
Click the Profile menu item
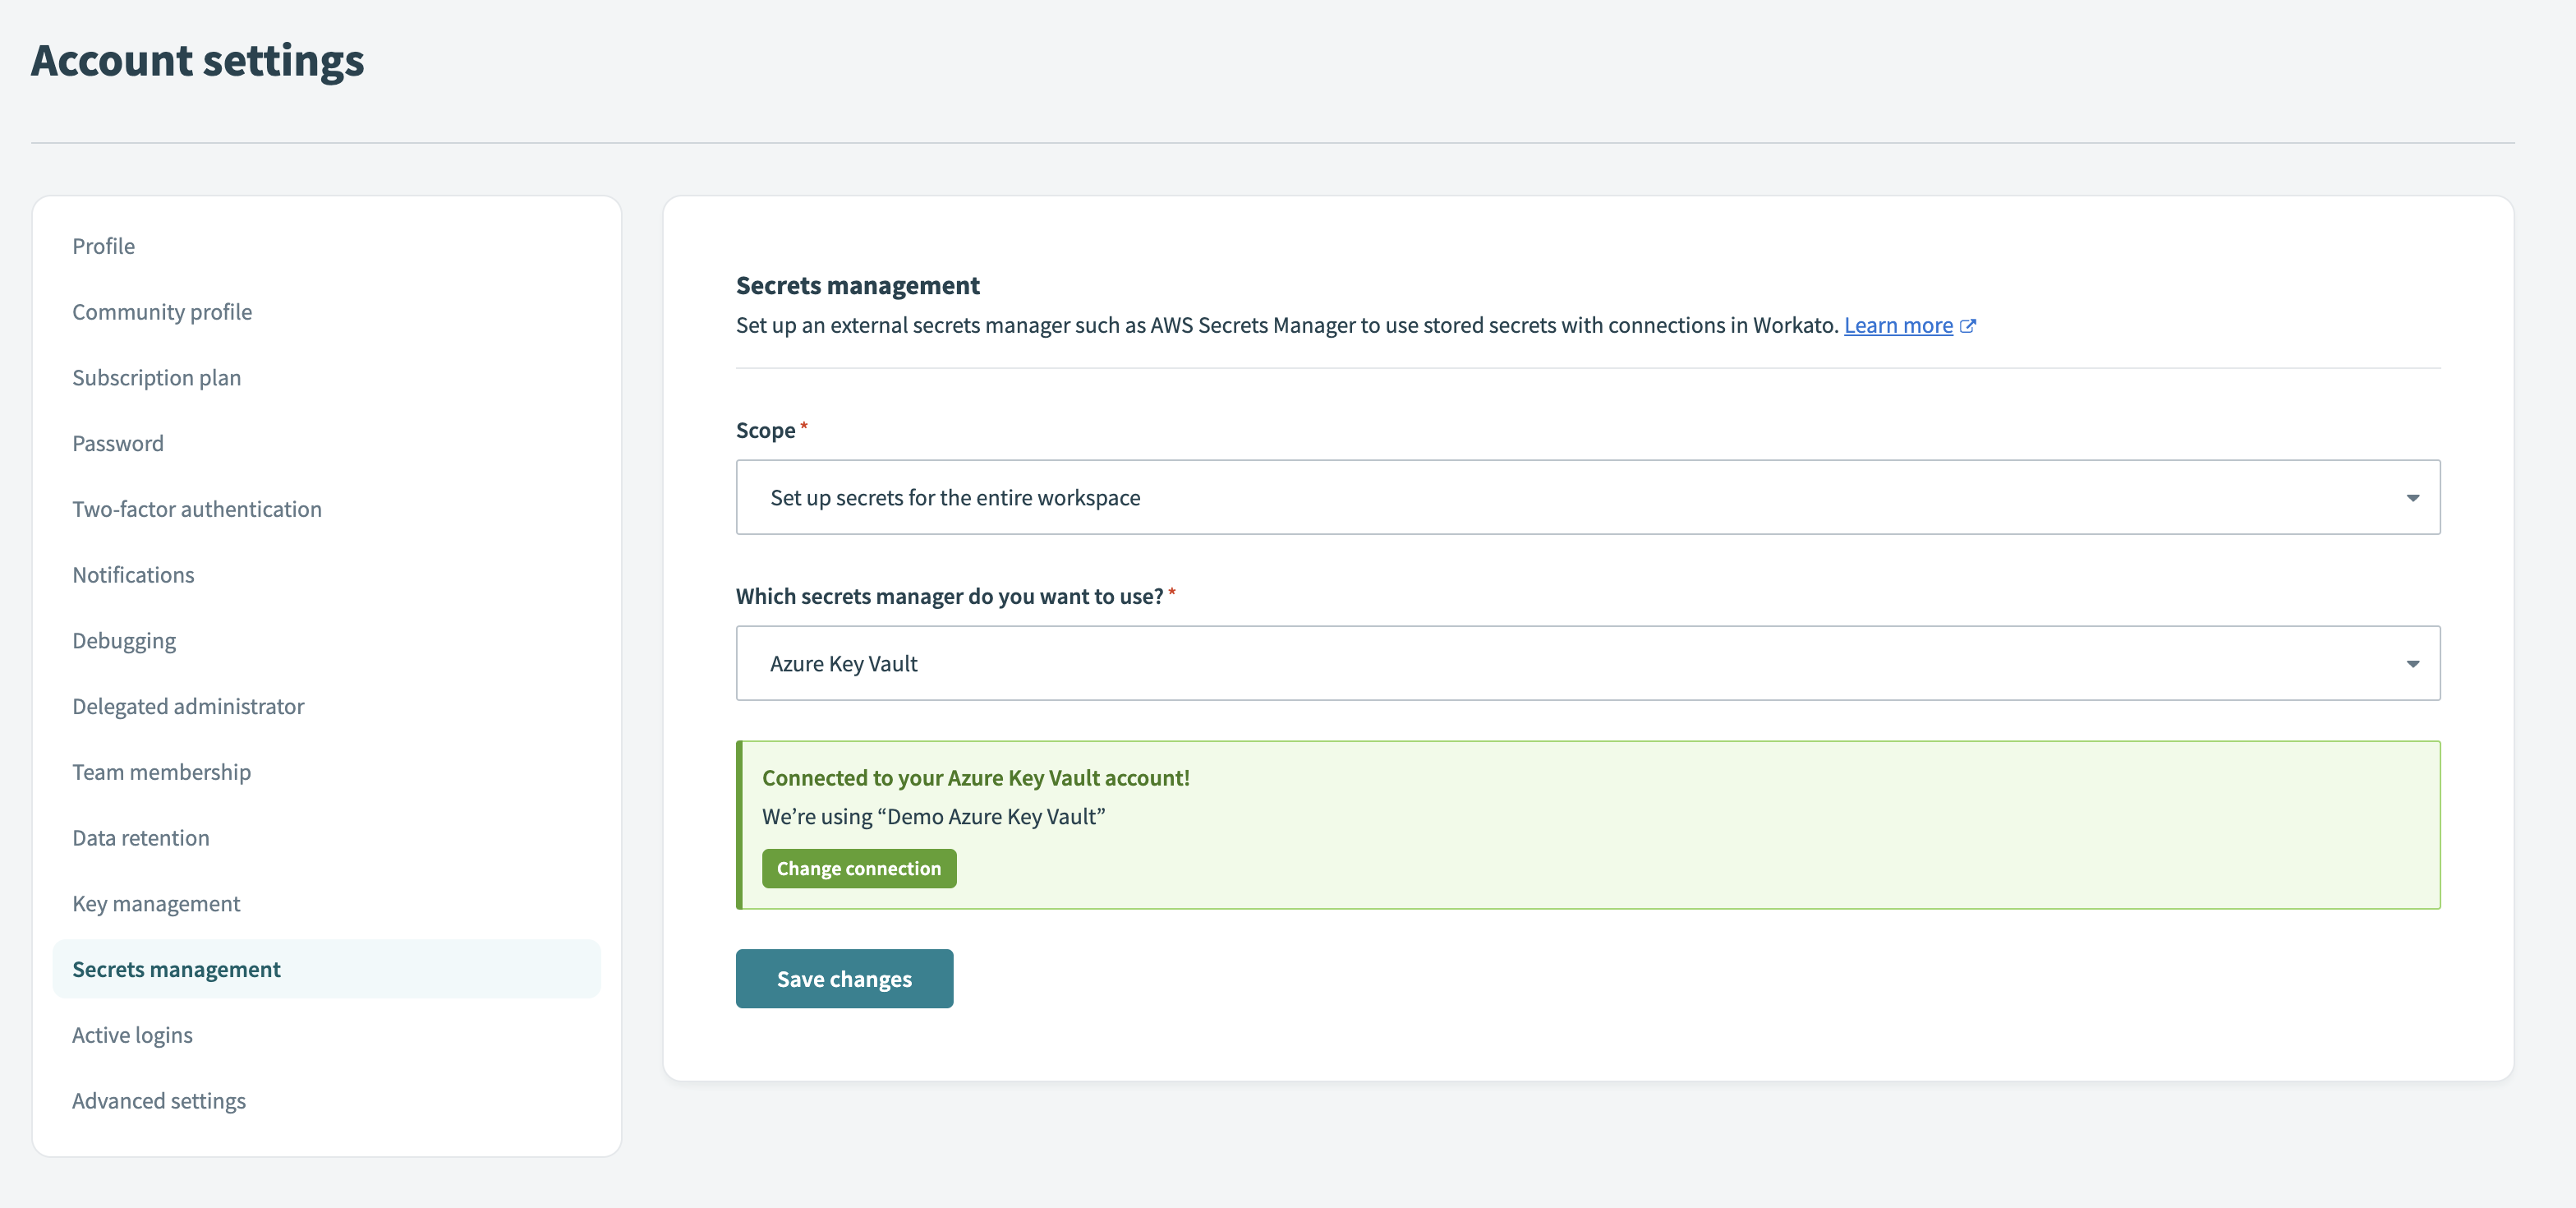pyautogui.click(x=102, y=243)
